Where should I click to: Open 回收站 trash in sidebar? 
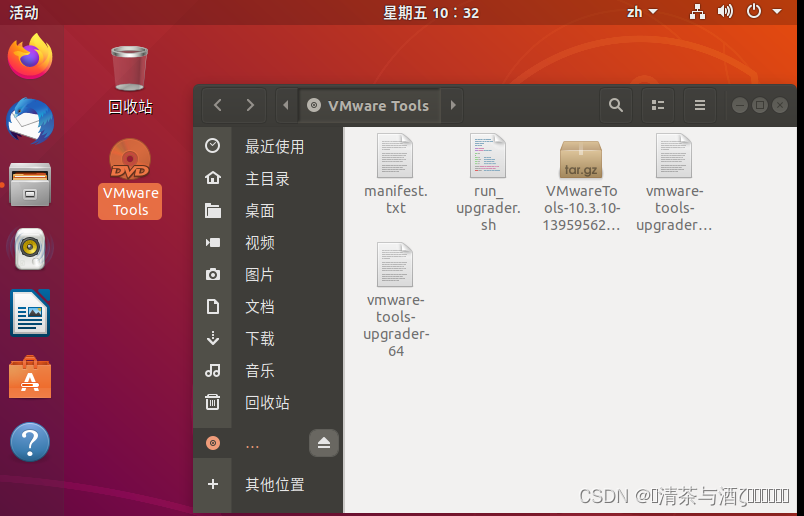tap(268, 402)
